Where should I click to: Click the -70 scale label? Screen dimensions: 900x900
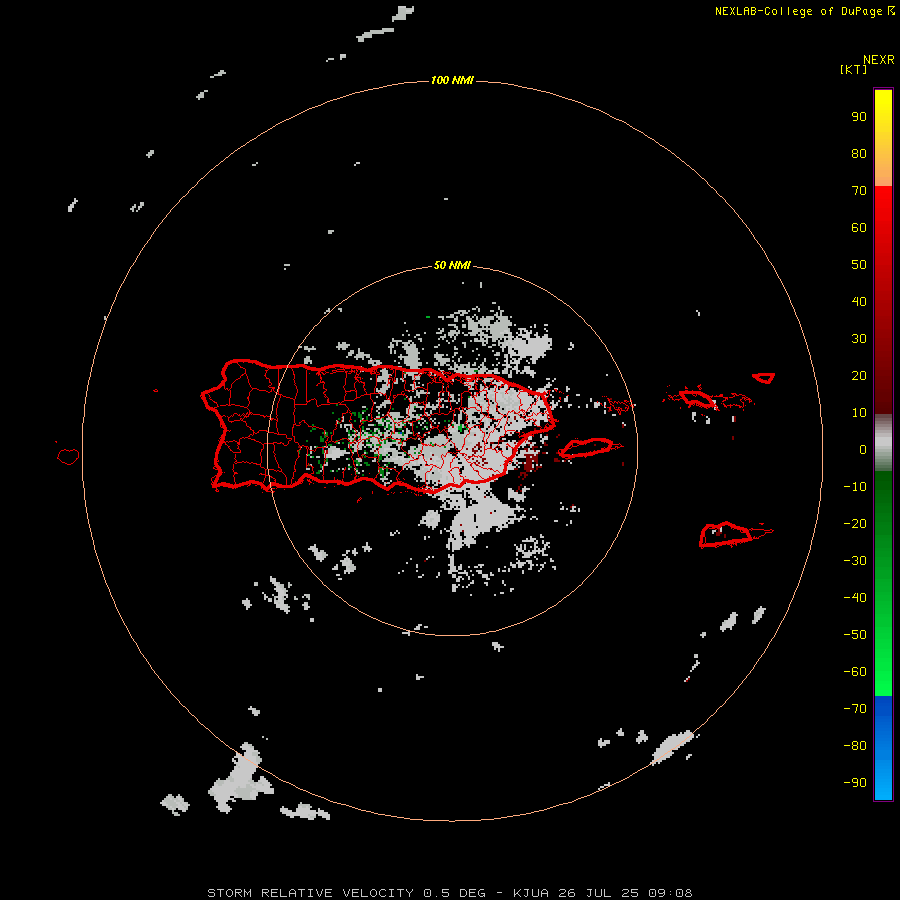coord(855,708)
